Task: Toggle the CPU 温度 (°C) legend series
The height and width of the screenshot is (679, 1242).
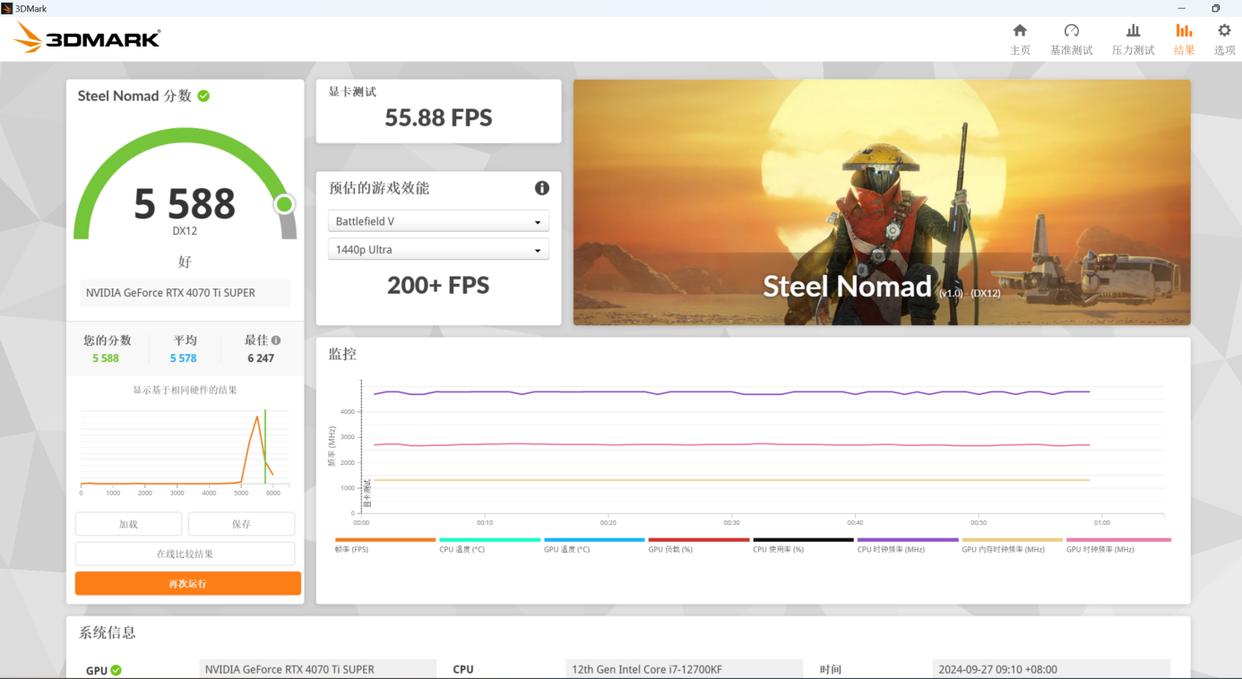Action: pos(490,545)
